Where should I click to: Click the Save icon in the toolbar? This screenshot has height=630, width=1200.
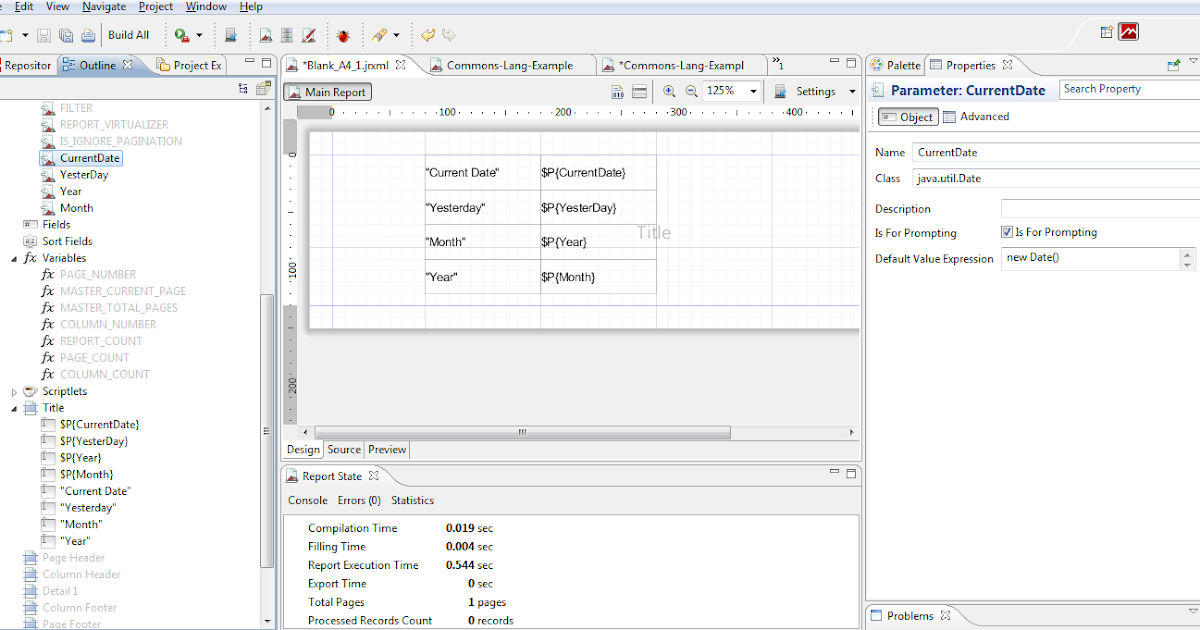44,33
